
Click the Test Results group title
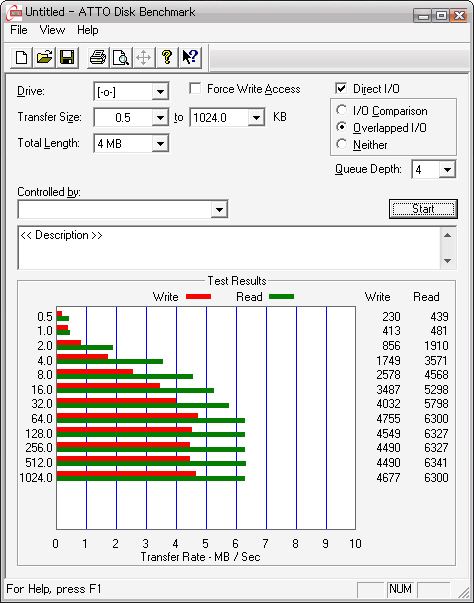237,281
